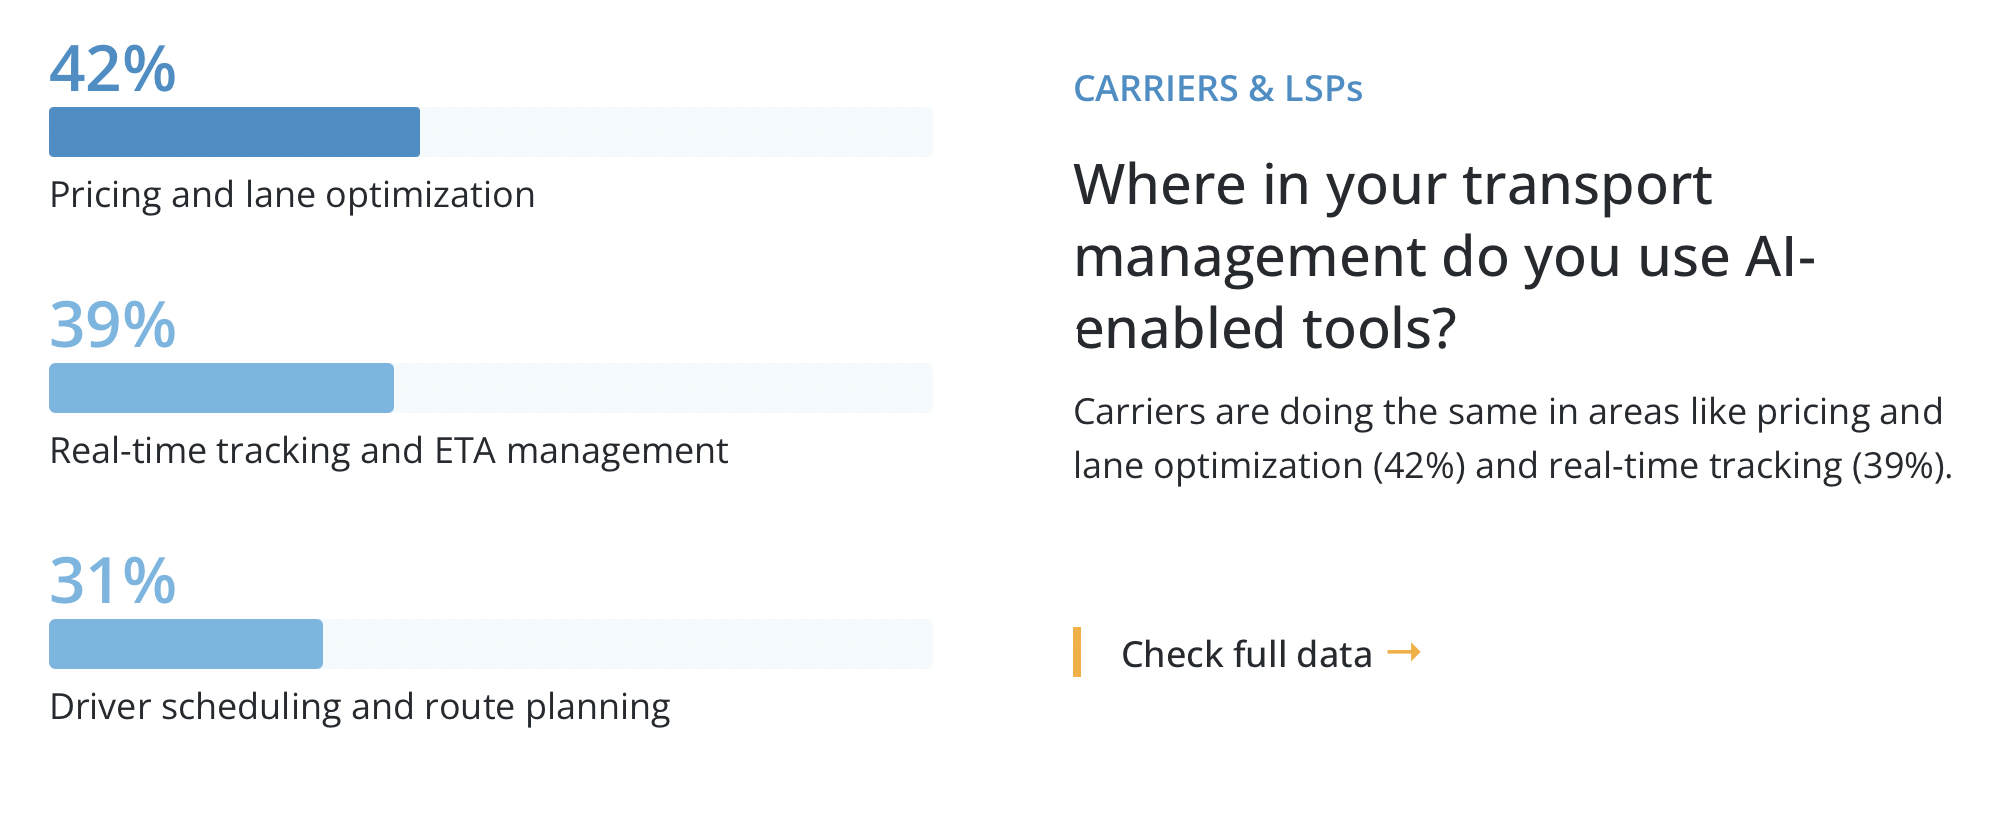Click the (42%) mention in the description paragraph

pos(1418,467)
